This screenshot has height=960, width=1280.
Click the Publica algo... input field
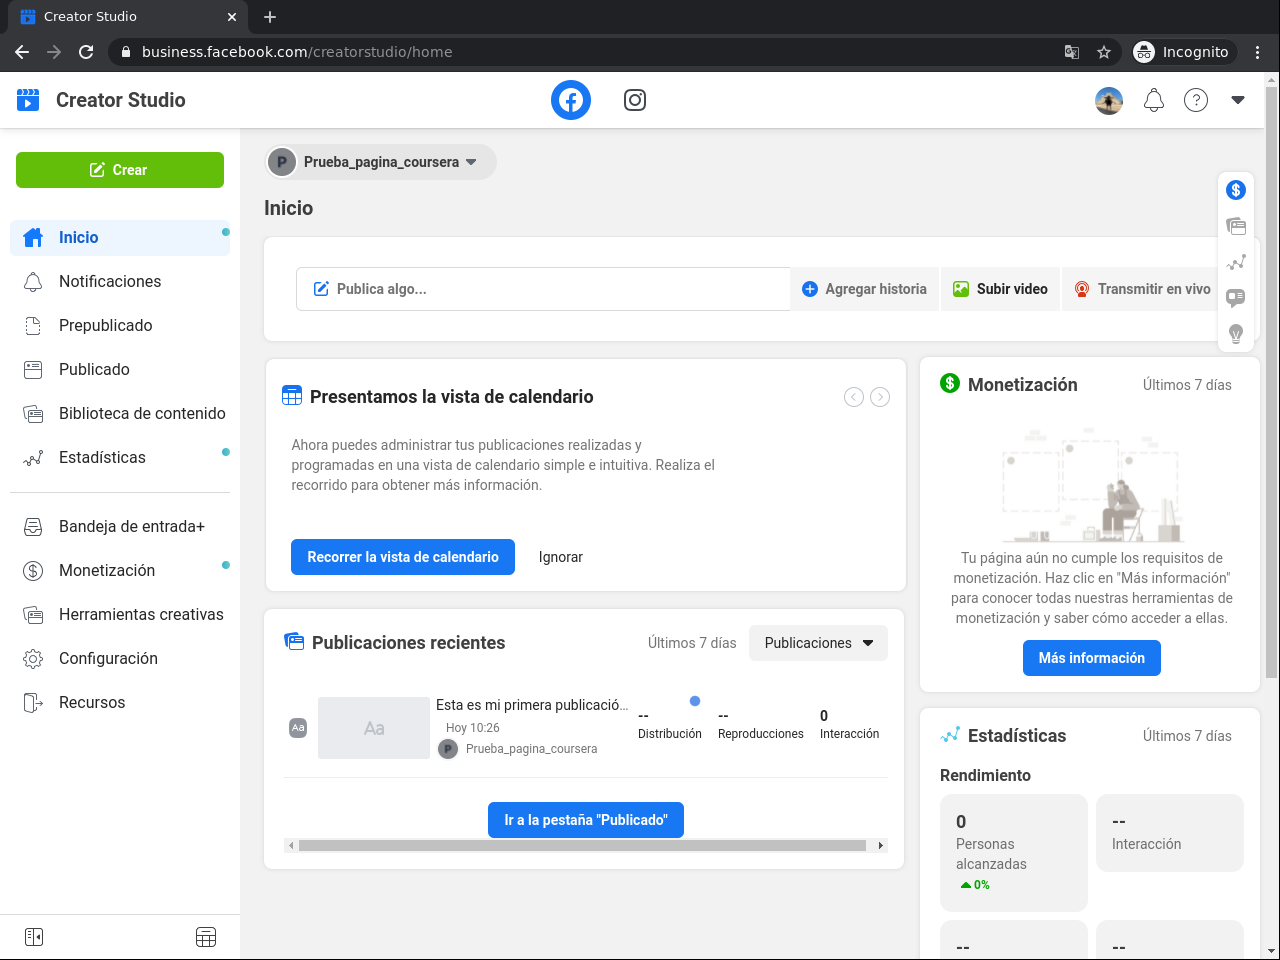point(544,289)
